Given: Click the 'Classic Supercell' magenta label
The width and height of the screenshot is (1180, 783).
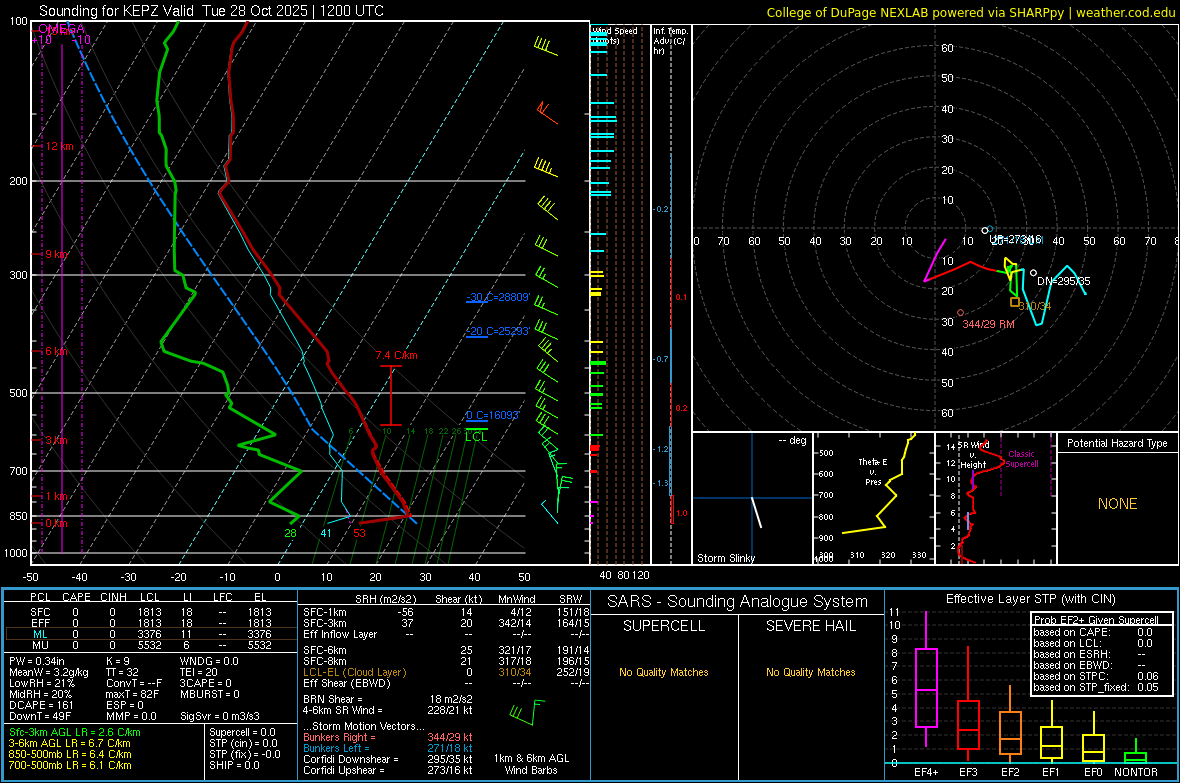Looking at the screenshot, I should pyautogui.click(x=1022, y=459).
